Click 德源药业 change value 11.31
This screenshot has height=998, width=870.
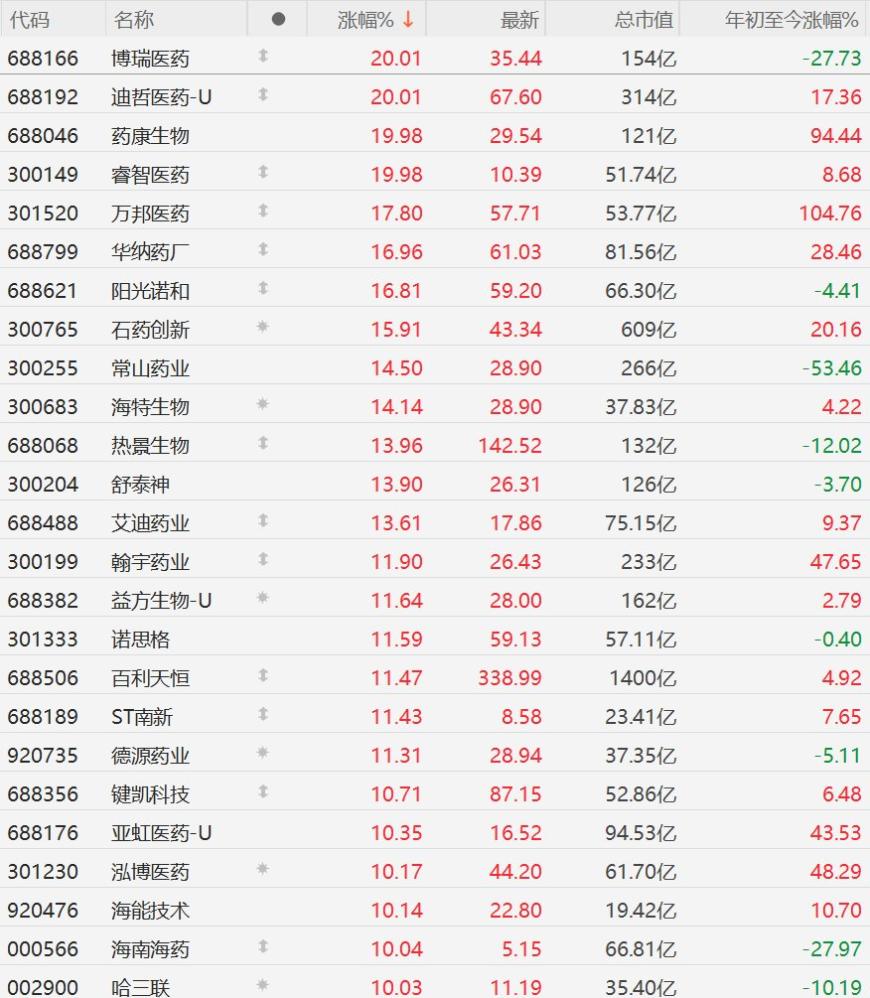click(396, 756)
